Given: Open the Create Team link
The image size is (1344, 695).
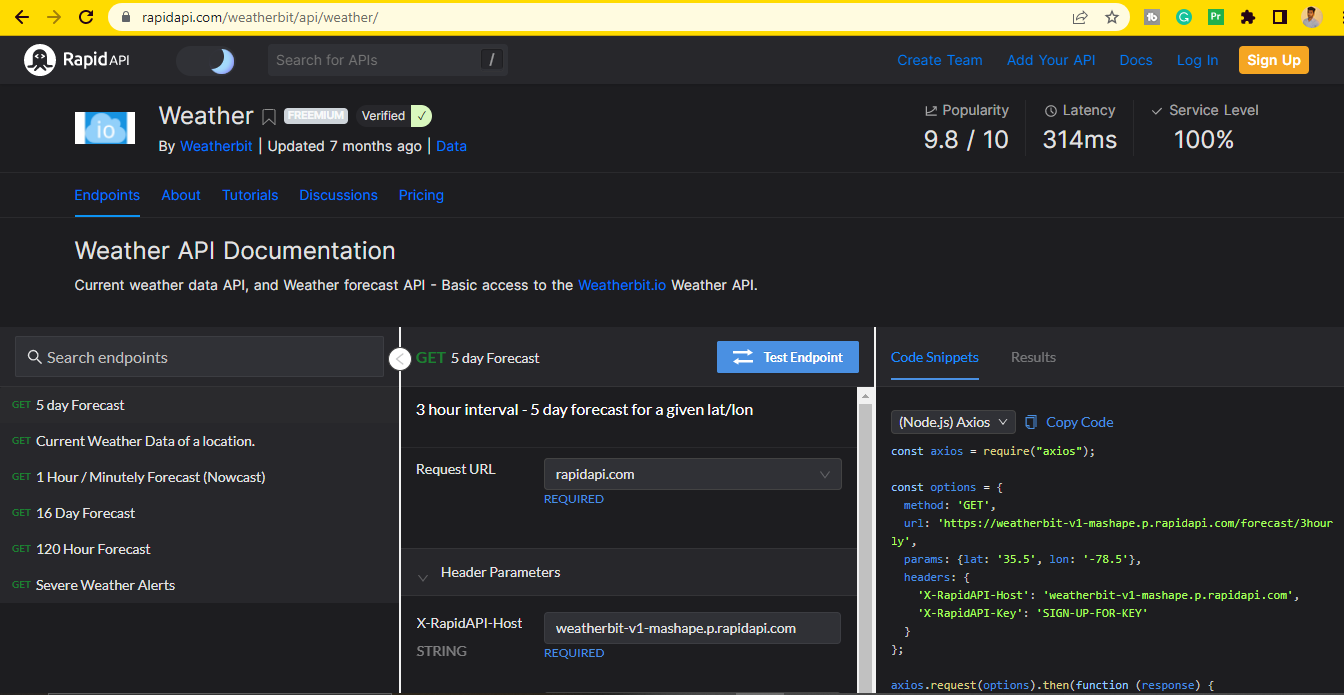Looking at the screenshot, I should pyautogui.click(x=940, y=60).
